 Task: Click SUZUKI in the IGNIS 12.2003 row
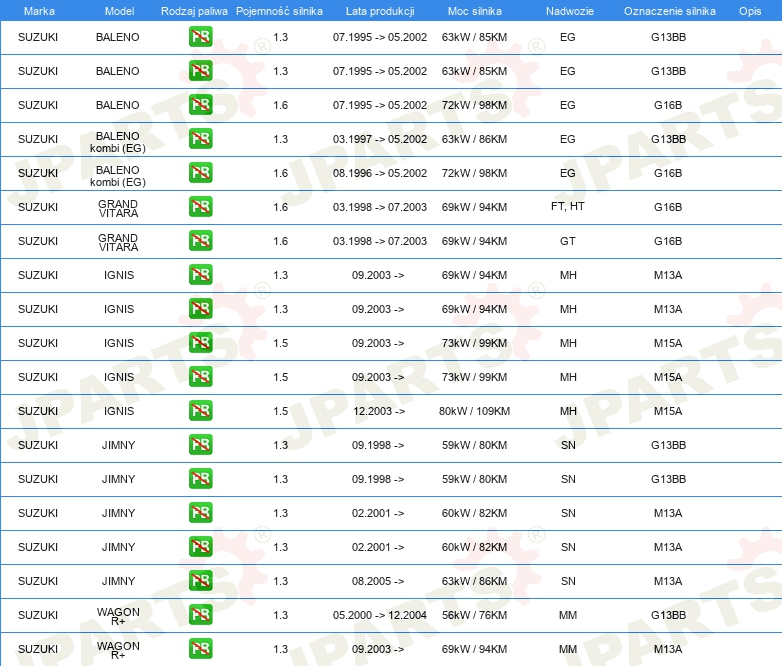(x=38, y=411)
